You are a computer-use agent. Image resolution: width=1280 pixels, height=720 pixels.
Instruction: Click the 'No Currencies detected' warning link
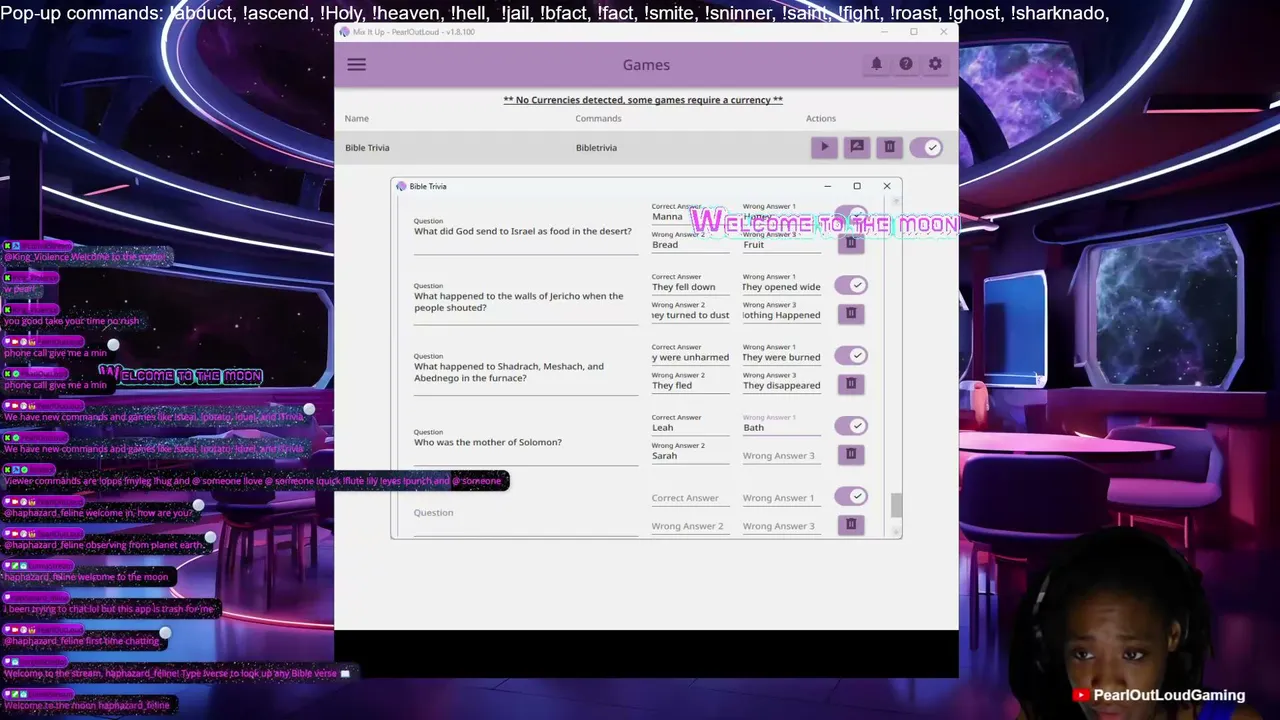pos(643,100)
